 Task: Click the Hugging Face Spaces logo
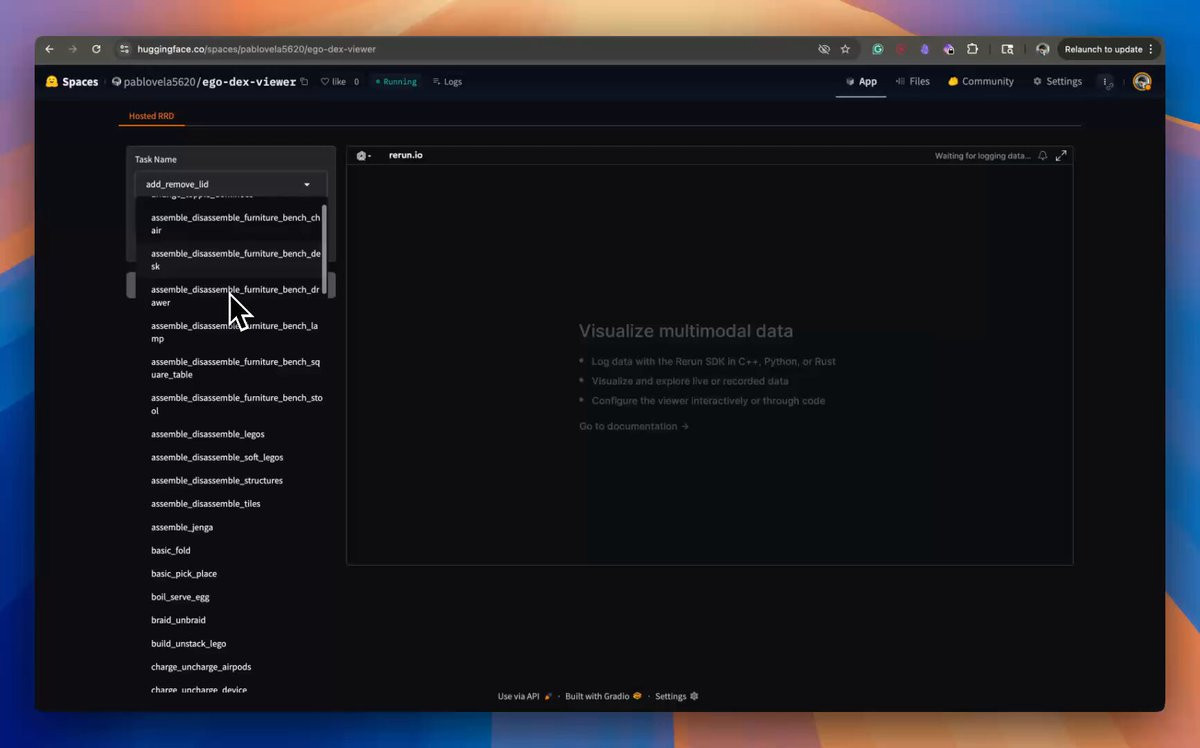click(72, 82)
